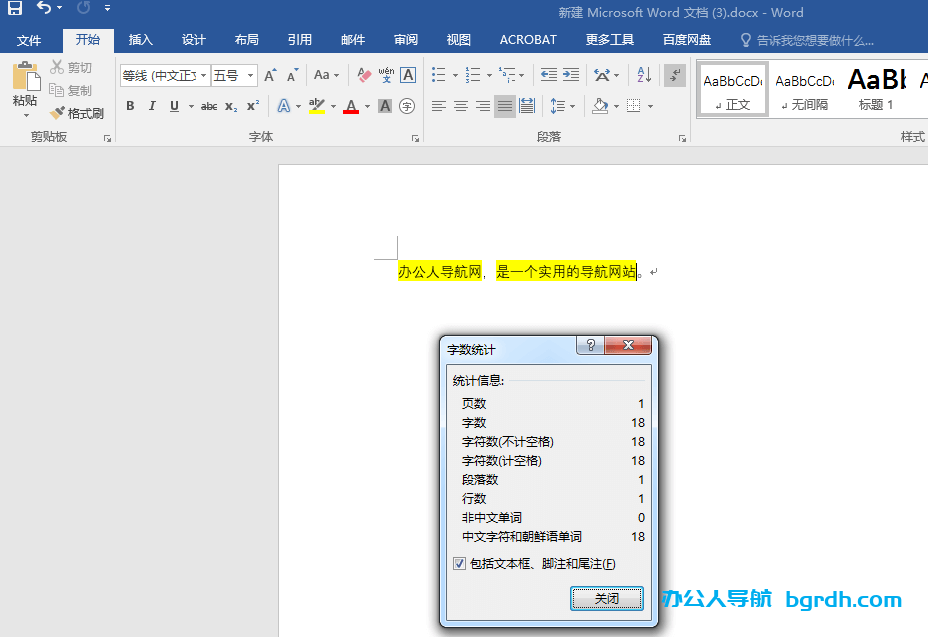Toggle strikethrough abc formatting

click(x=209, y=107)
